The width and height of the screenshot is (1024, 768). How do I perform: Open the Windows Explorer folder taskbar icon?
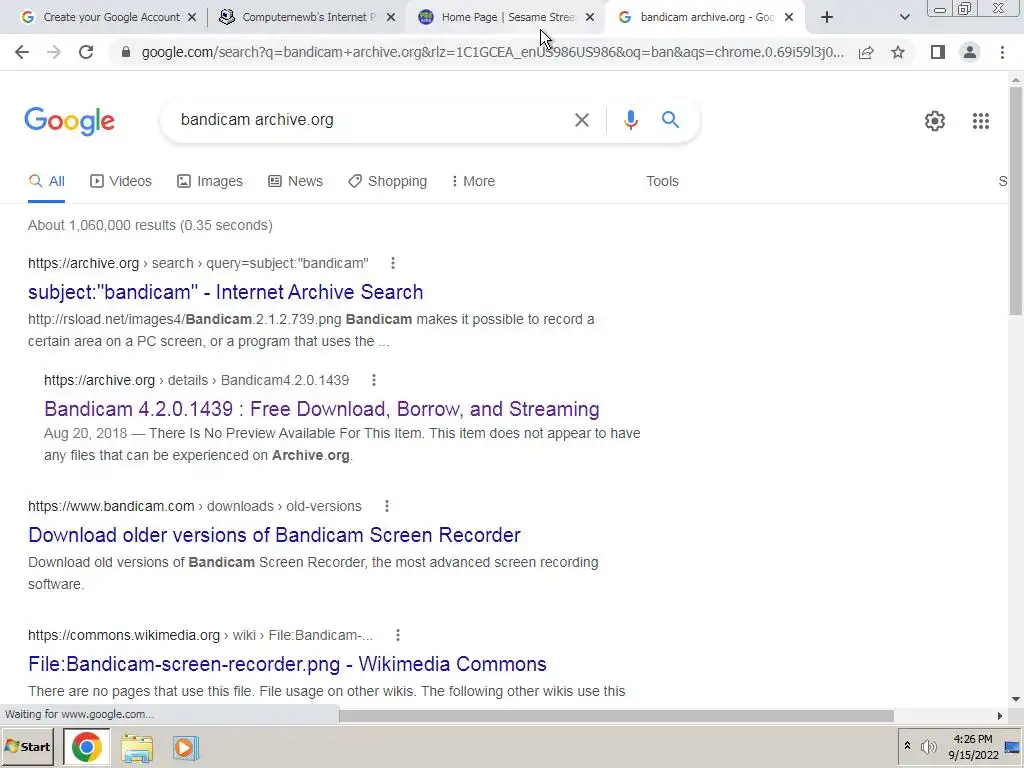point(136,748)
